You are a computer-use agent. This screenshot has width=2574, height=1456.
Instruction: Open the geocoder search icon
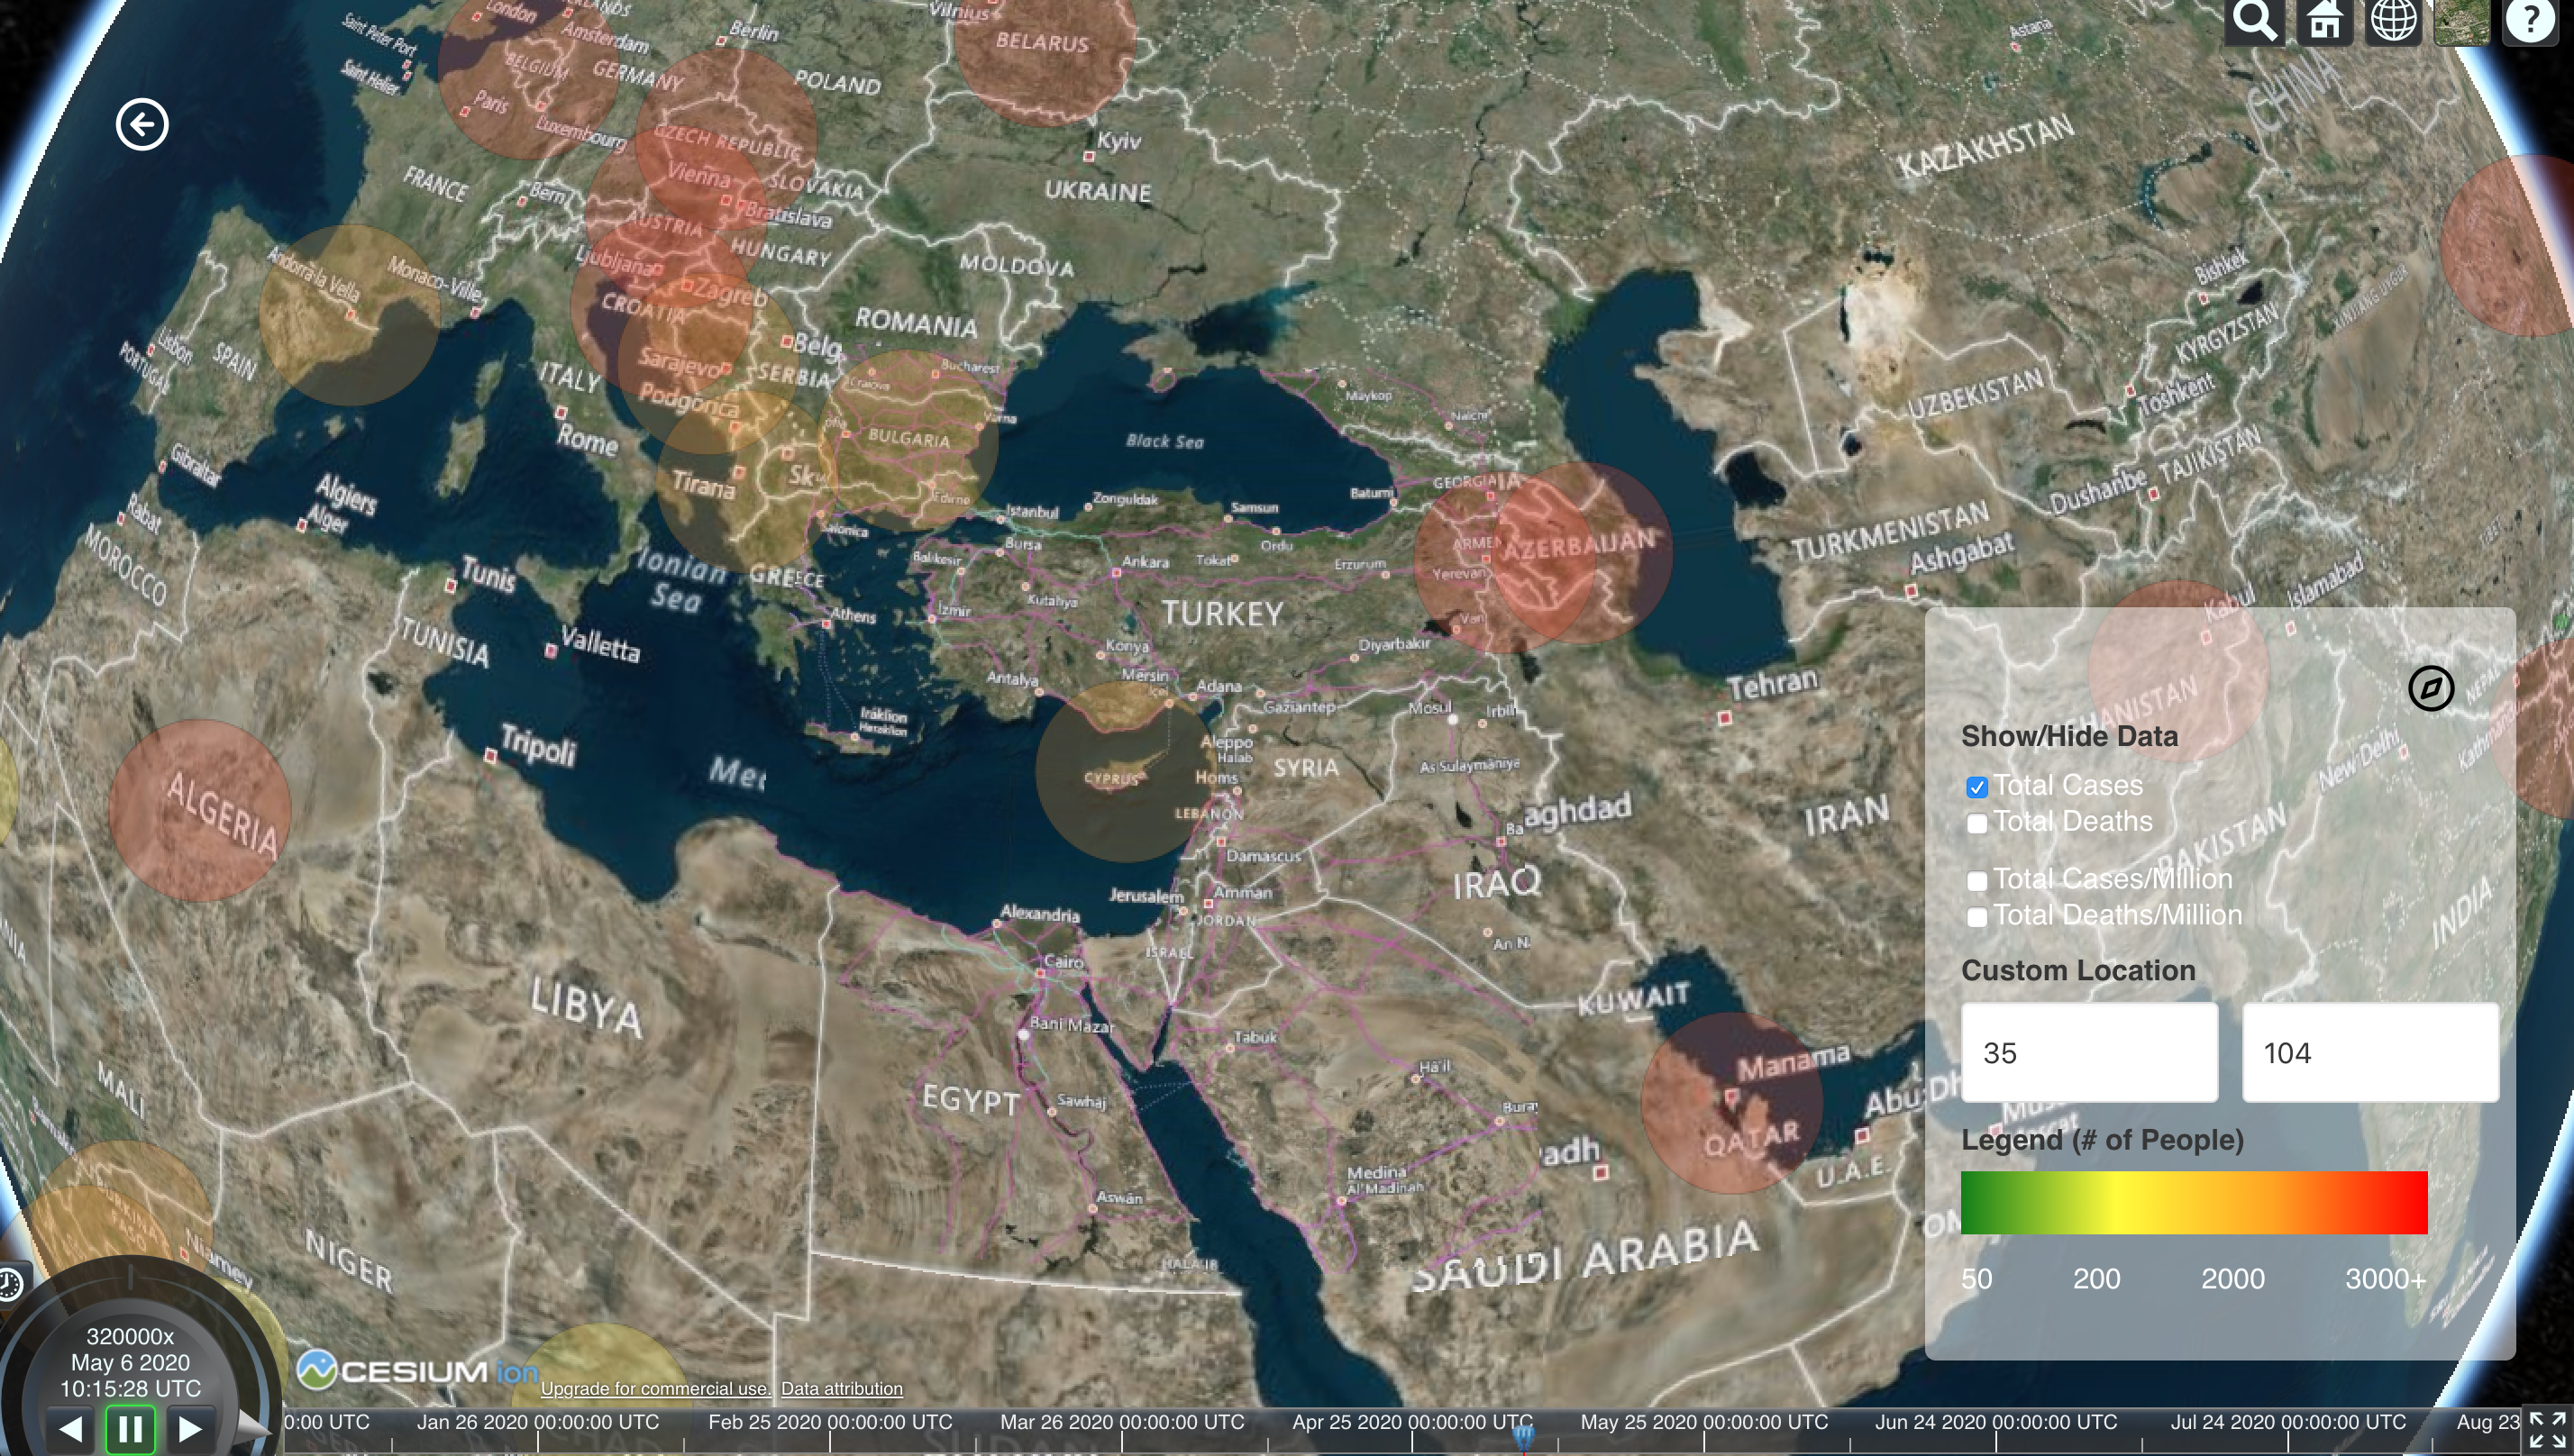[x=2254, y=20]
